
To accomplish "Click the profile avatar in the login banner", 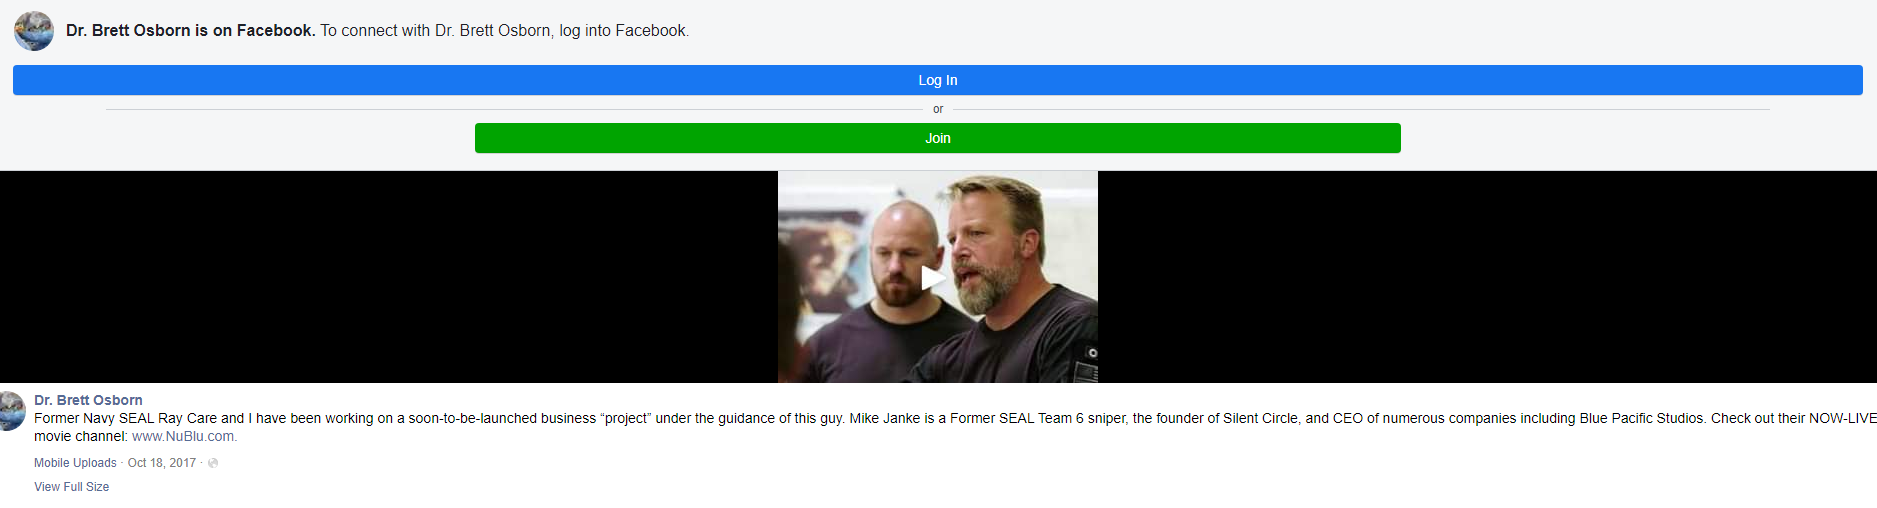I will pyautogui.click(x=34, y=31).
